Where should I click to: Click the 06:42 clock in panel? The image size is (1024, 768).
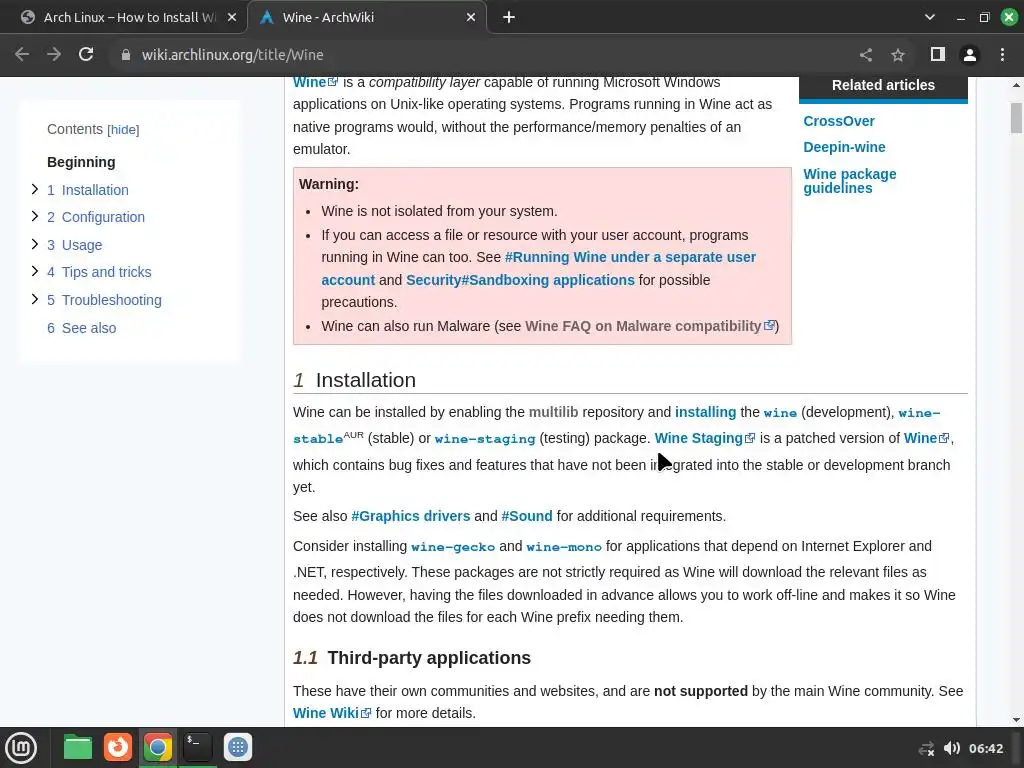point(985,748)
